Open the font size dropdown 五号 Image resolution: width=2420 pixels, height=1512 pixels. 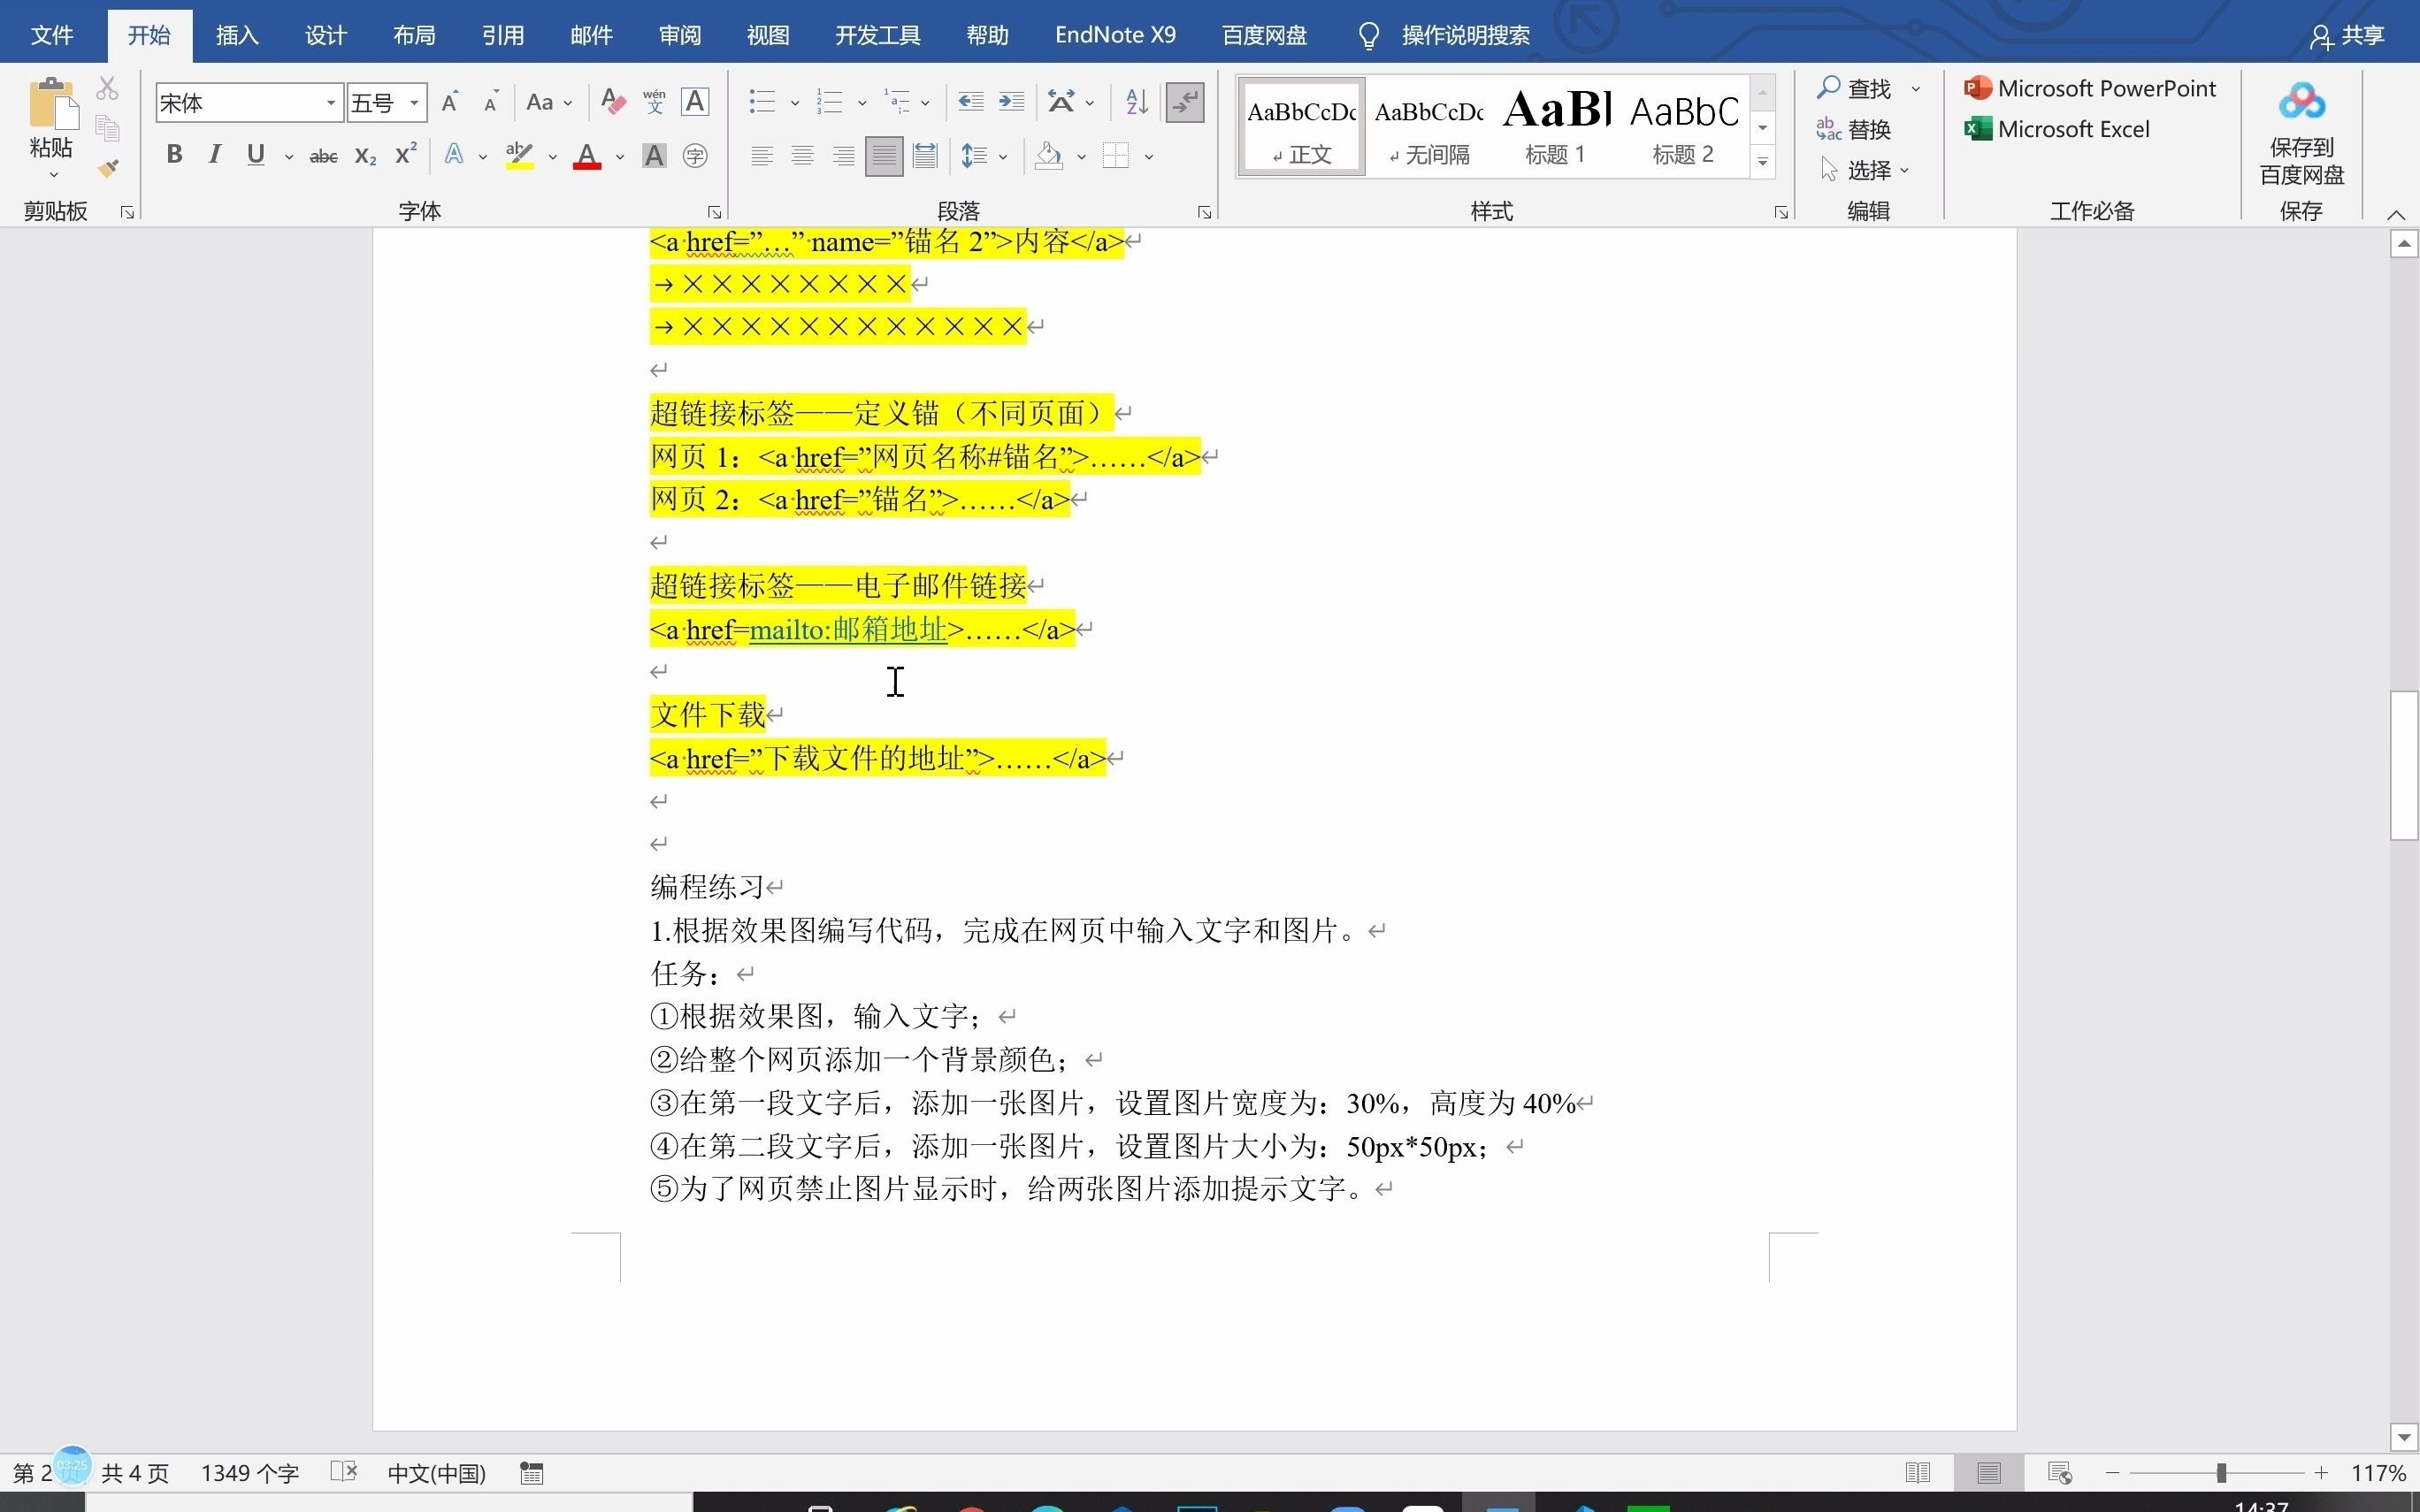pos(414,103)
